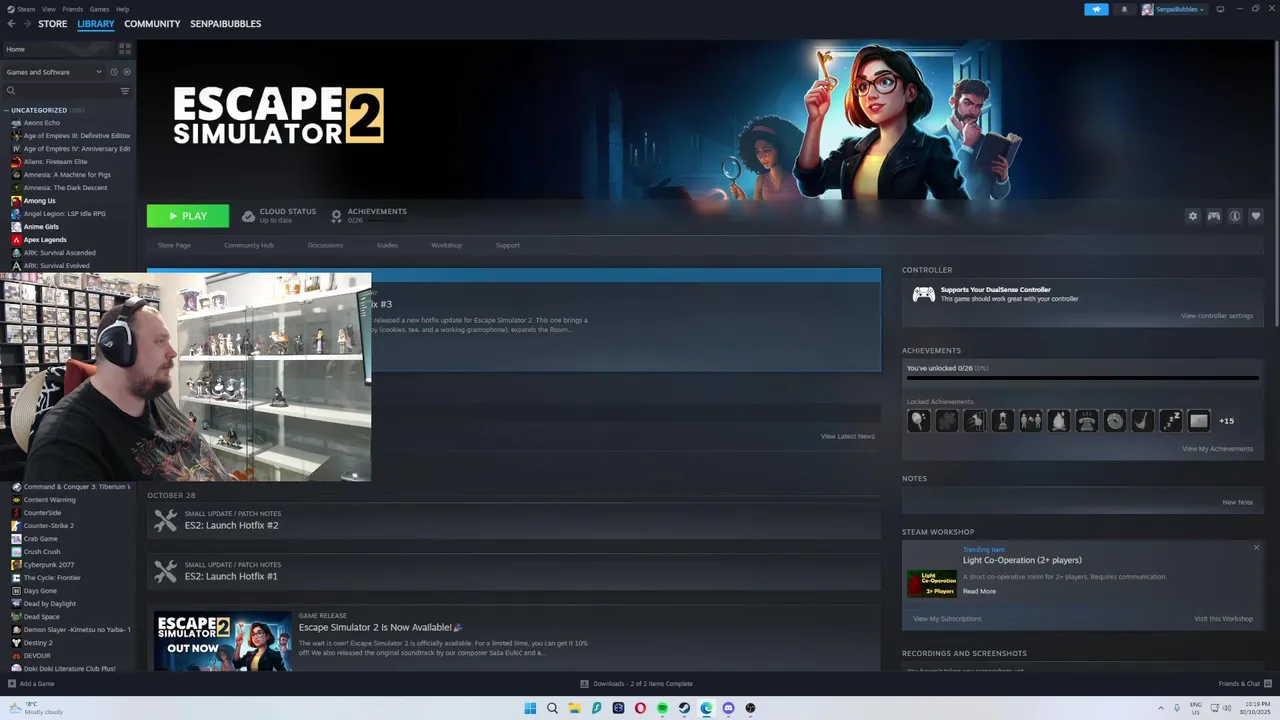Select Aliens: Fireteam Elite in library
This screenshot has width=1280, height=720.
(x=55, y=162)
